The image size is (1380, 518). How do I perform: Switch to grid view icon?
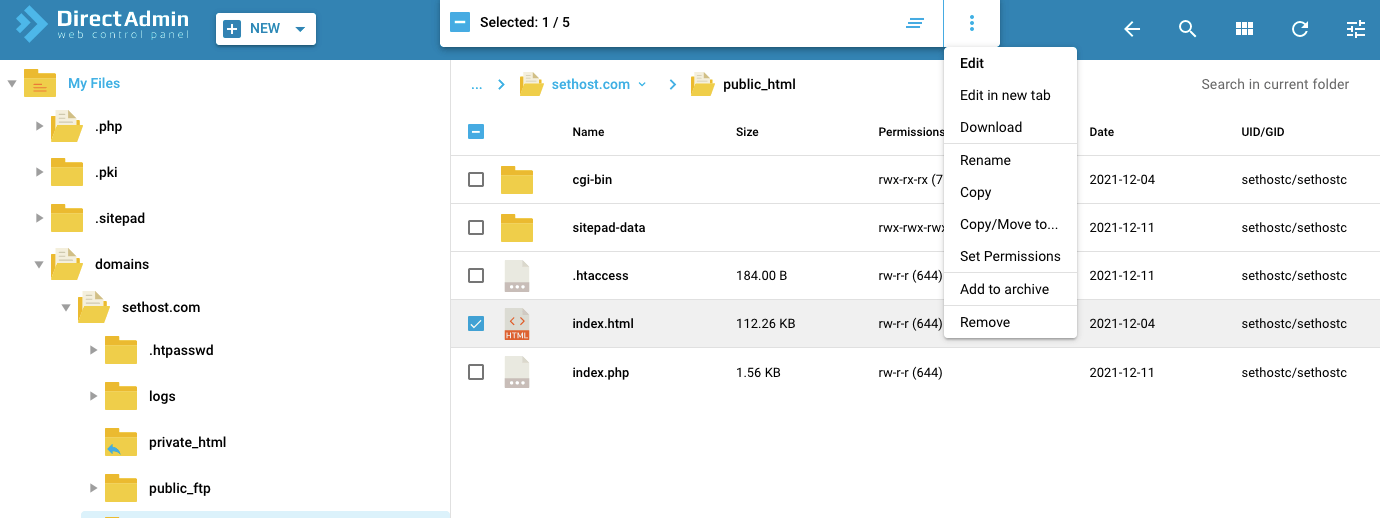[1244, 29]
